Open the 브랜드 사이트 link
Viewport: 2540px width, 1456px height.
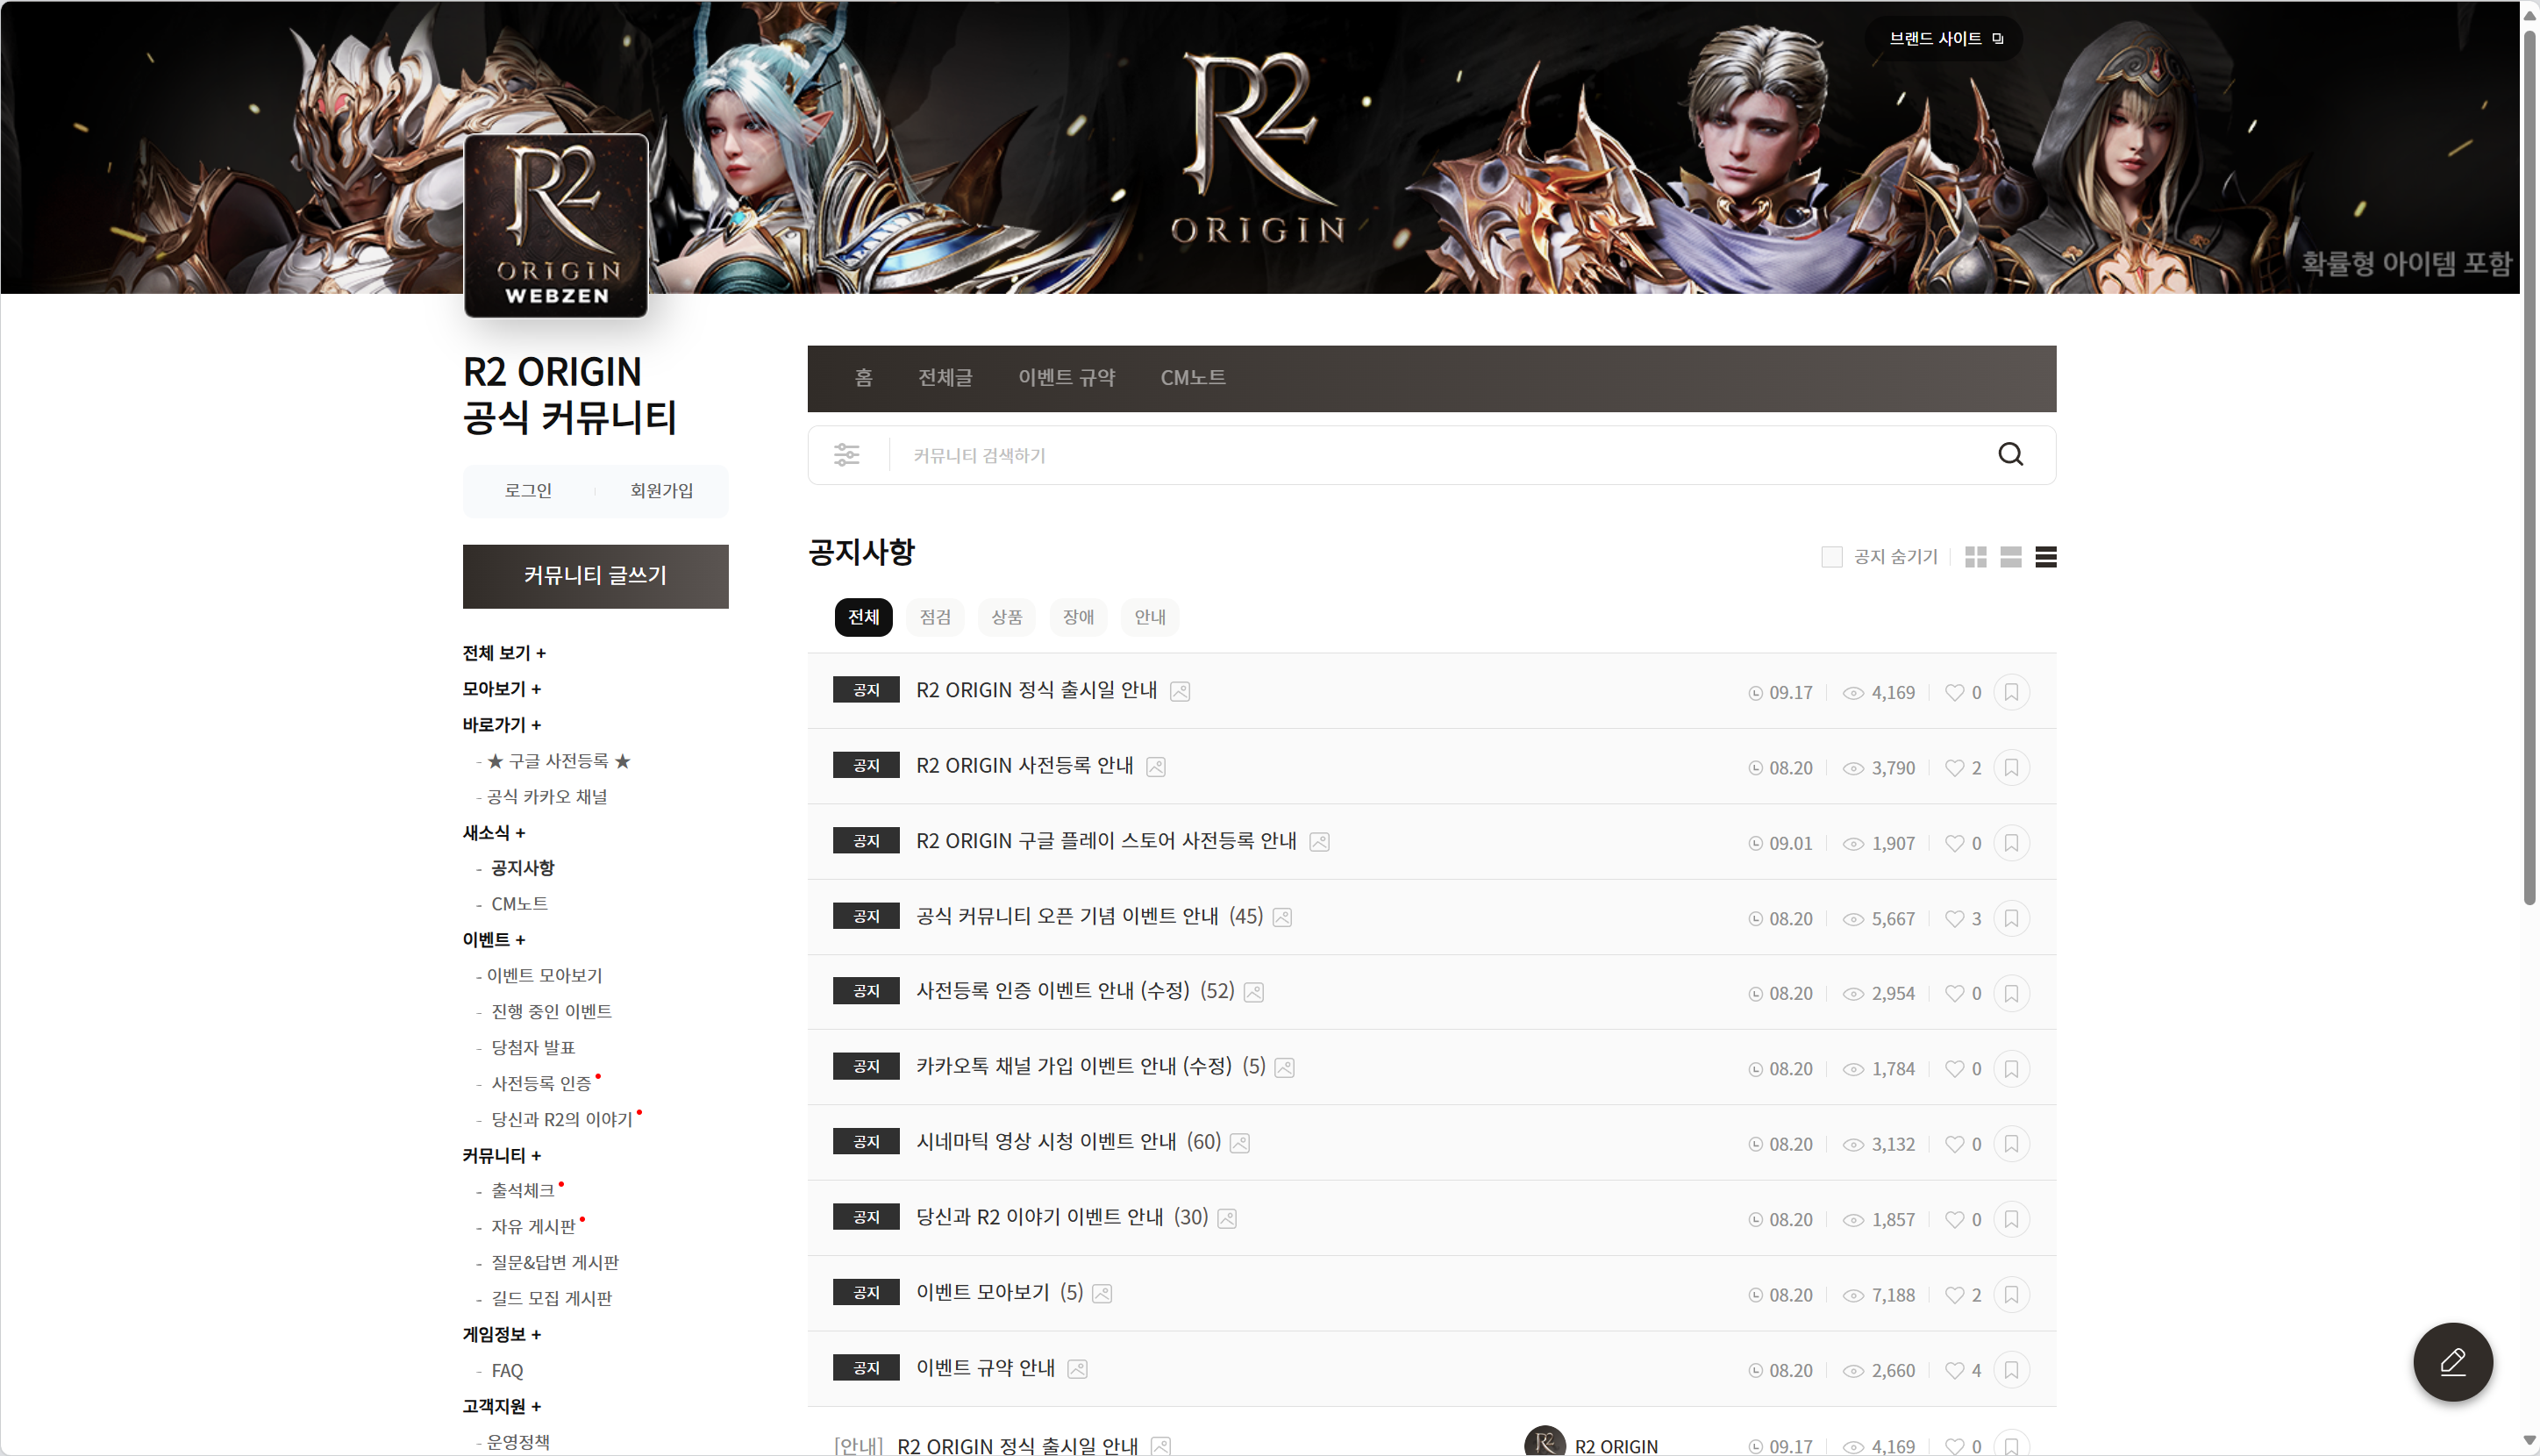[1944, 39]
